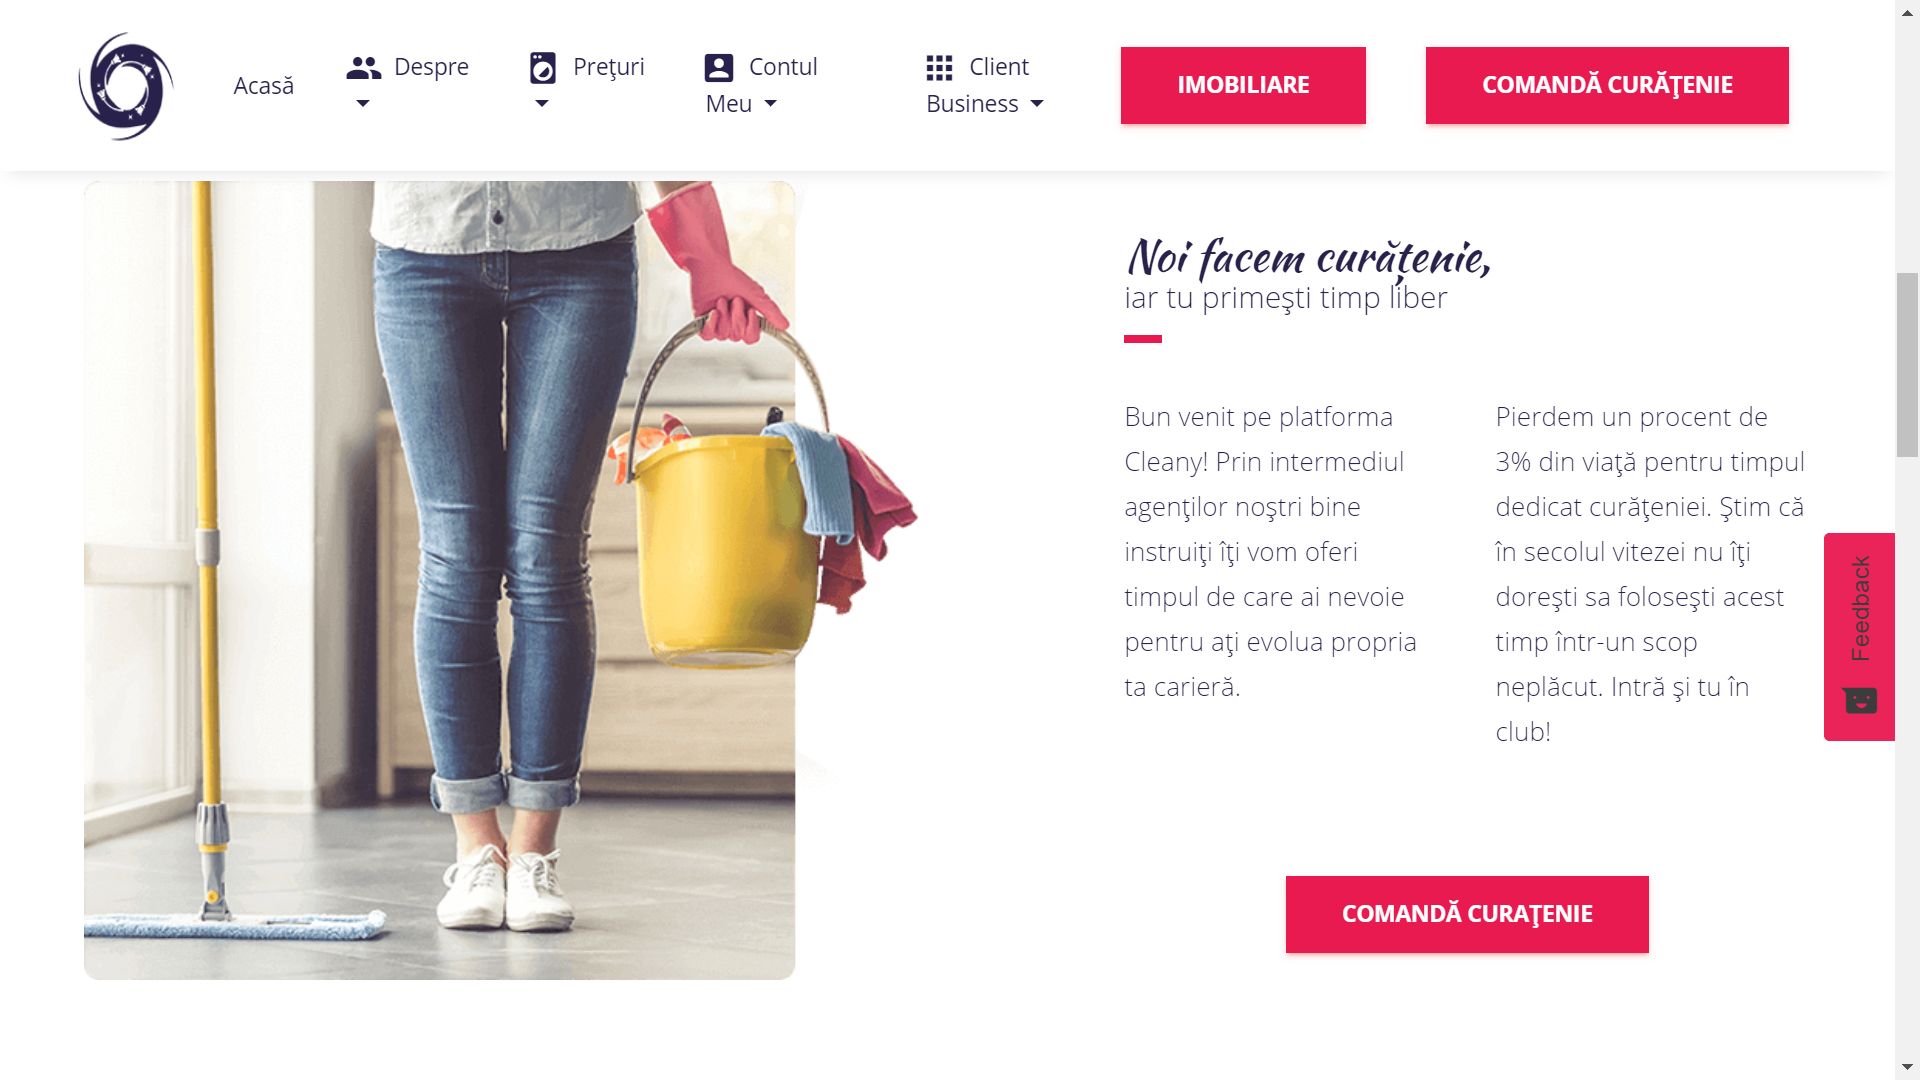
Task: Click the people icon next to Despre
Action: point(364,67)
